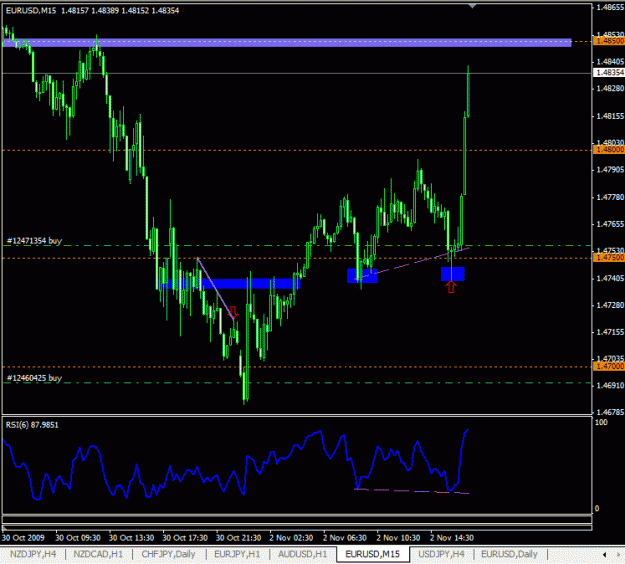Screen dimensions: 625x564
Task: Click the left tab-scroll arrow
Action: click(605, 554)
